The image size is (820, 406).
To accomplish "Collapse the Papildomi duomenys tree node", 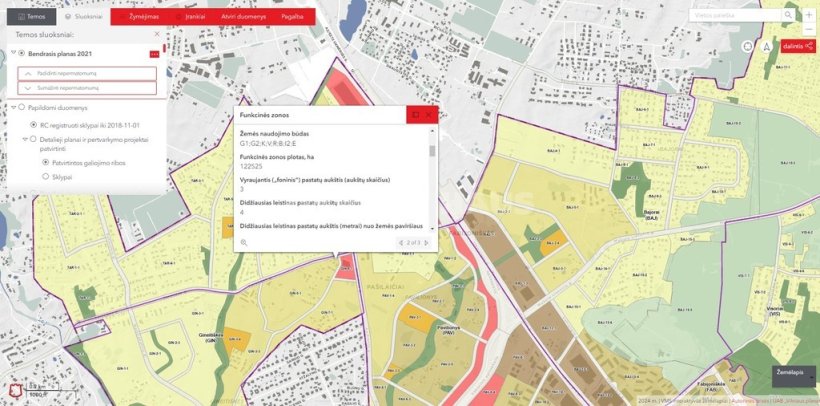I will 11,108.
